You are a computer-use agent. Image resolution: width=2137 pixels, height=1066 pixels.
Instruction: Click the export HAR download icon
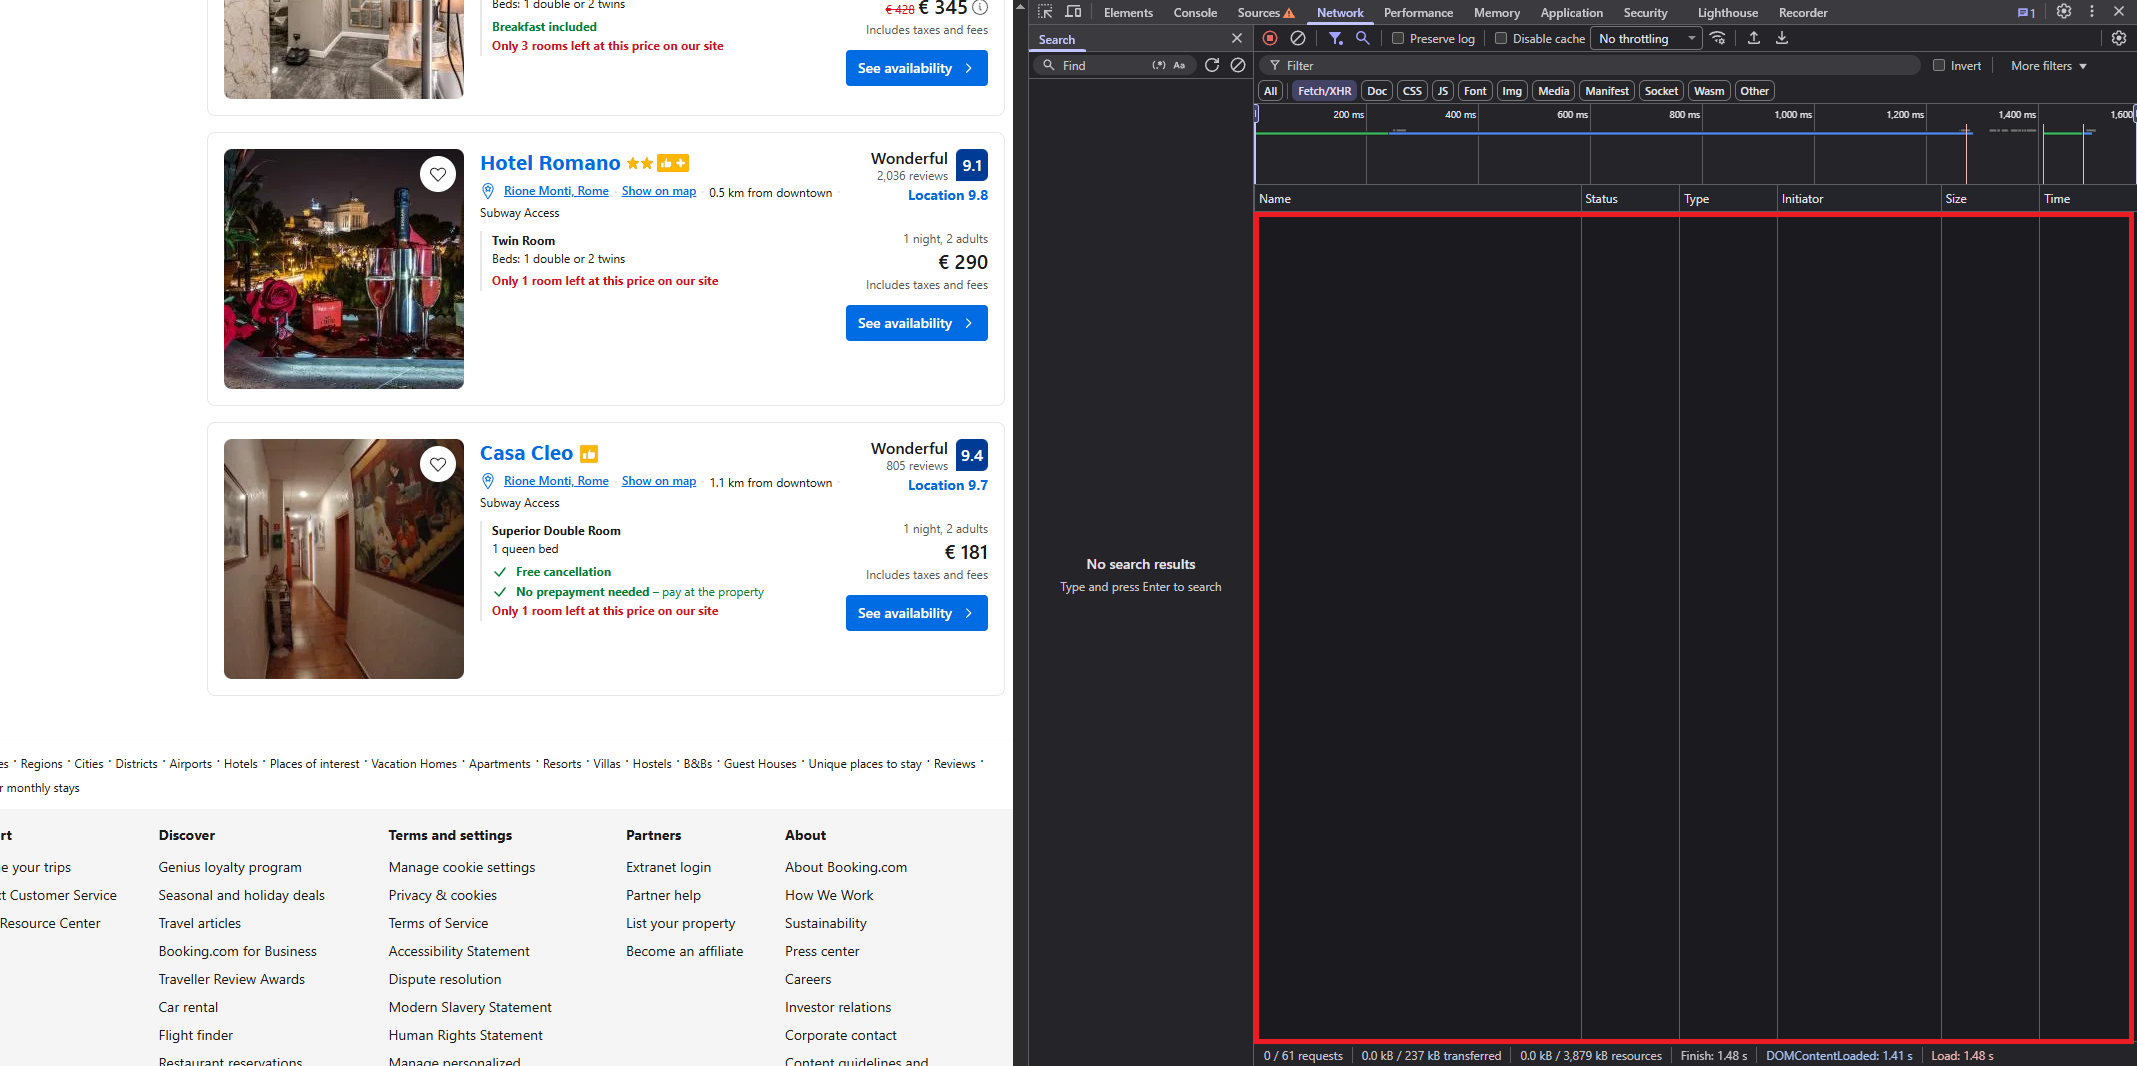tap(1782, 38)
